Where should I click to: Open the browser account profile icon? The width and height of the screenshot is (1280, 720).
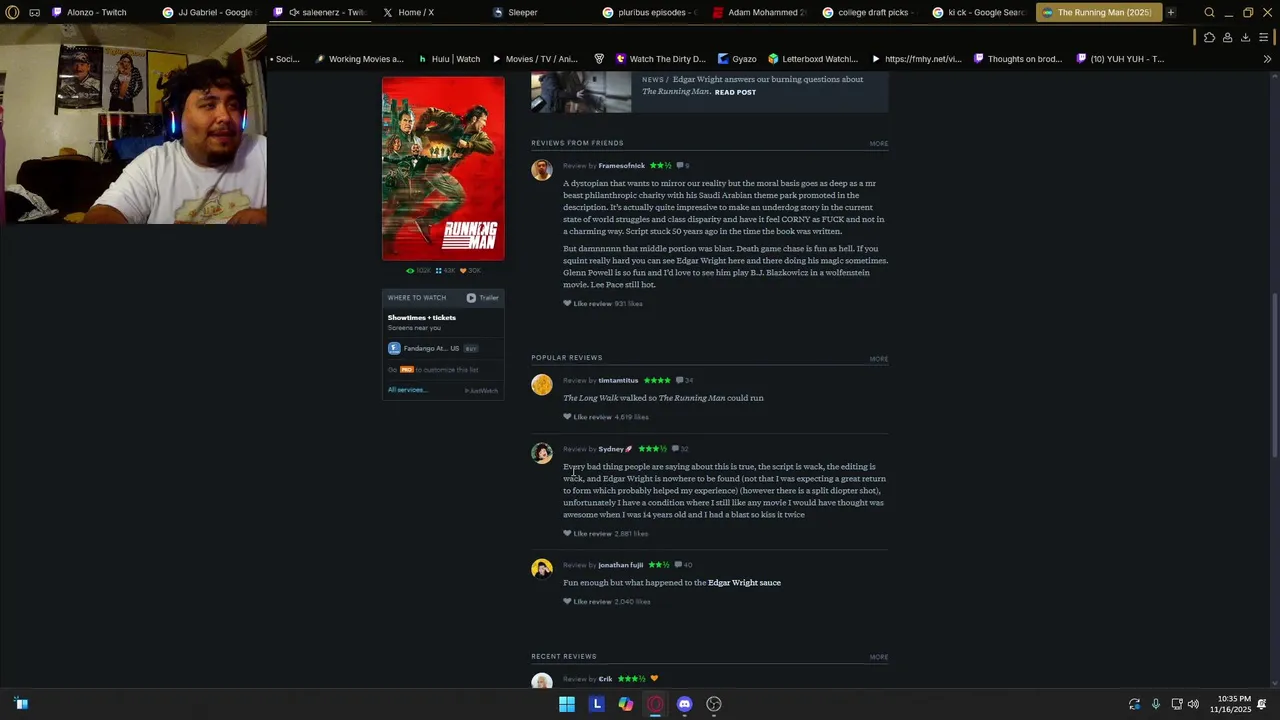(1227, 37)
